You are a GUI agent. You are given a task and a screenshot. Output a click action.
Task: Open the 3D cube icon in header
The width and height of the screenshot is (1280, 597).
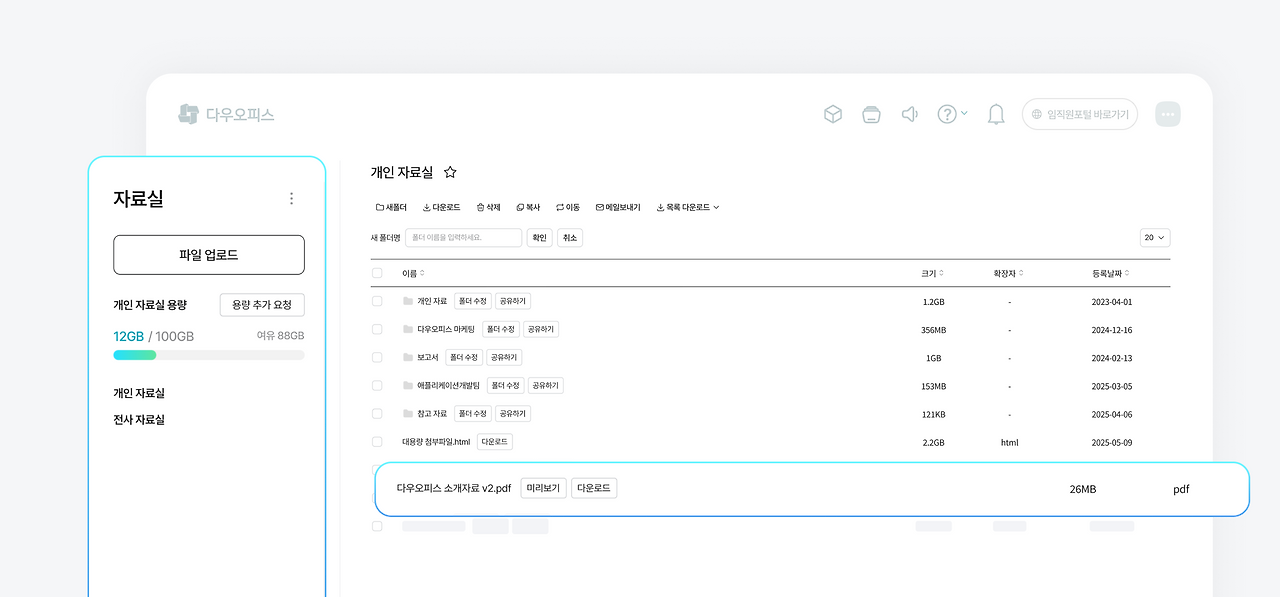tap(832, 114)
